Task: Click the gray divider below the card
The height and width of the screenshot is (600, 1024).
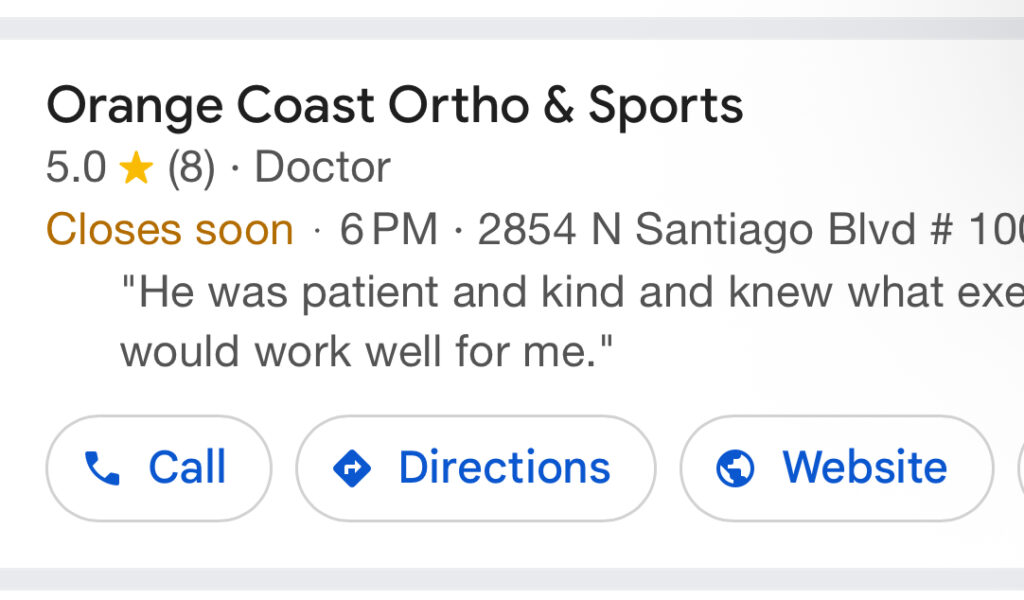Action: pos(512,580)
